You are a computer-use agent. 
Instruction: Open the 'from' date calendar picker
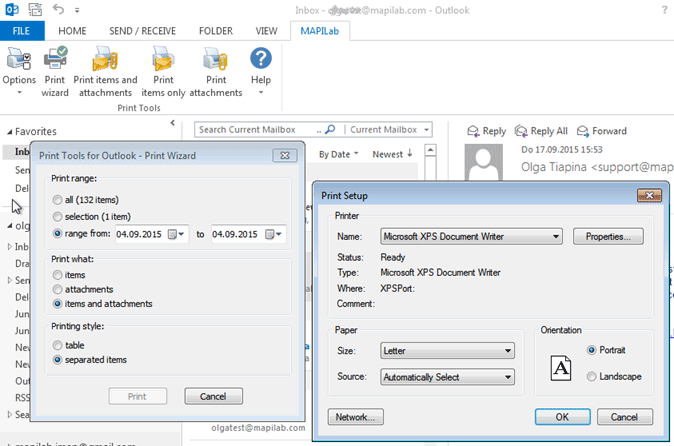click(x=176, y=234)
